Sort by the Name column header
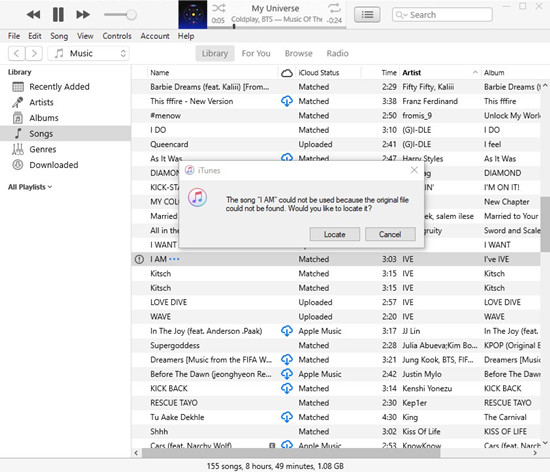The width and height of the screenshot is (550, 472). tap(212, 73)
